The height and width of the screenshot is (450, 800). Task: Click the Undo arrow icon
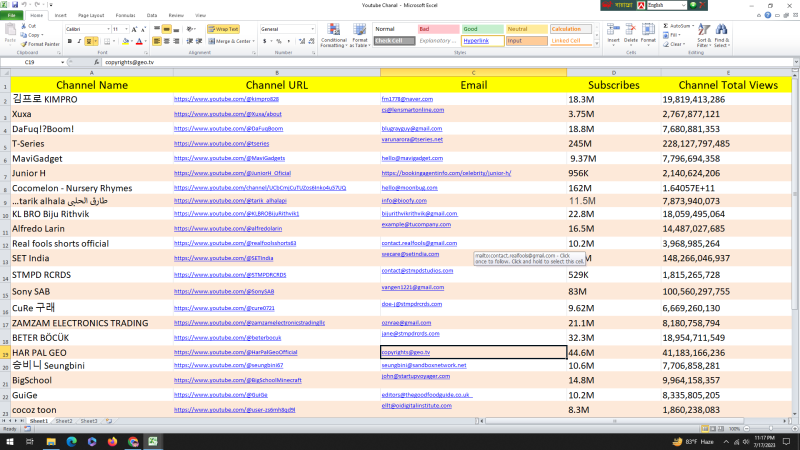click(x=24, y=5)
